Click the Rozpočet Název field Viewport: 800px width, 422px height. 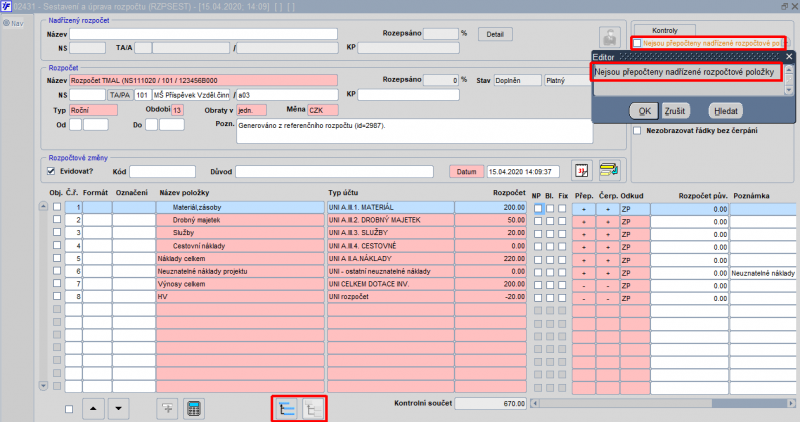tap(204, 81)
